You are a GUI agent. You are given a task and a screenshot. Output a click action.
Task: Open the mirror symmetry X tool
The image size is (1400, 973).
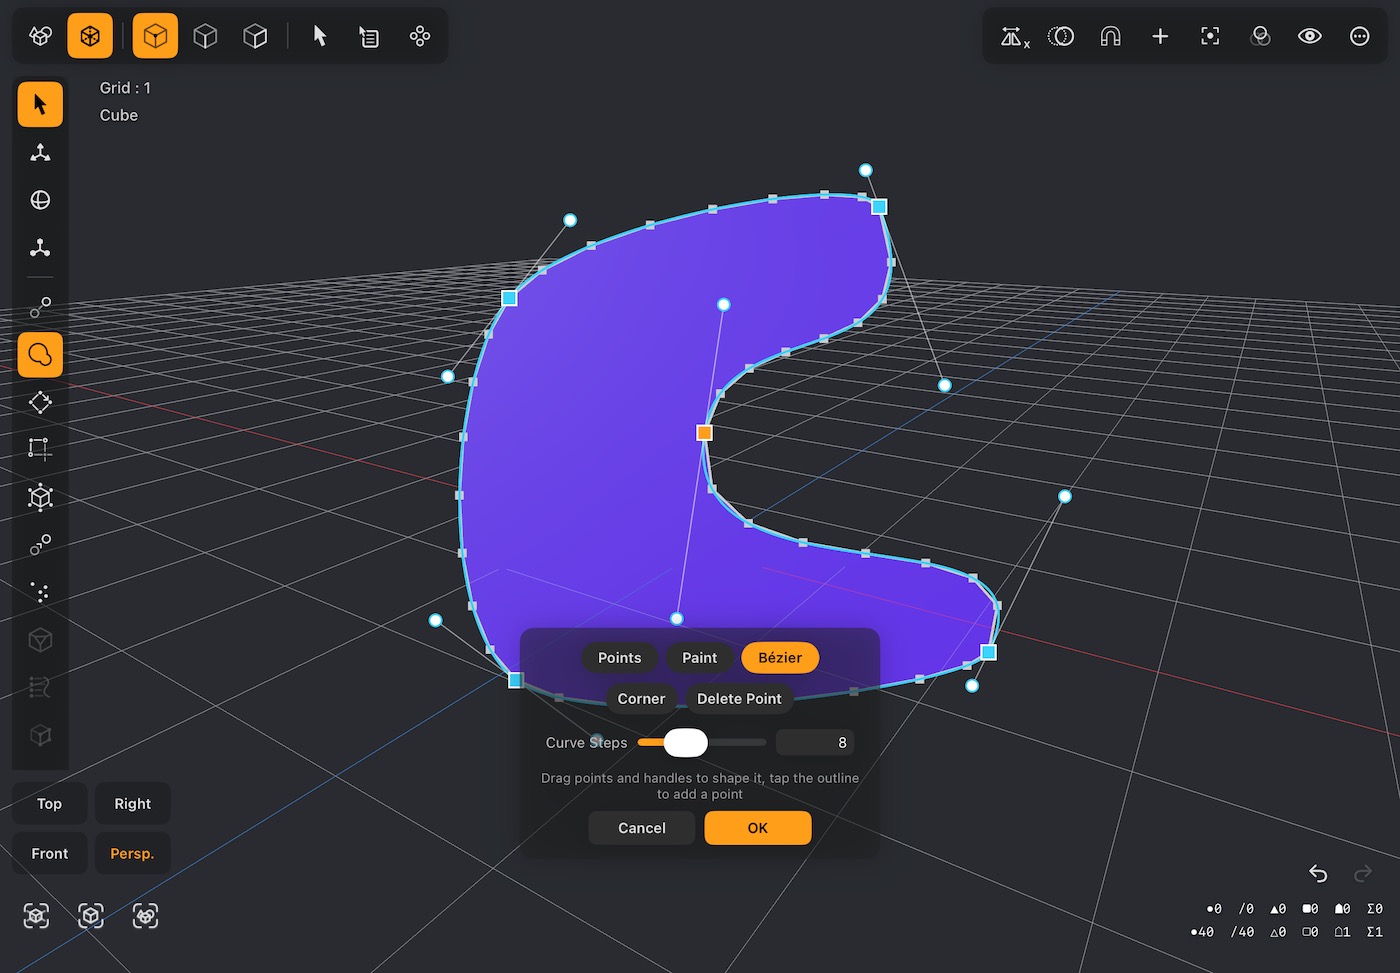(x=1014, y=37)
